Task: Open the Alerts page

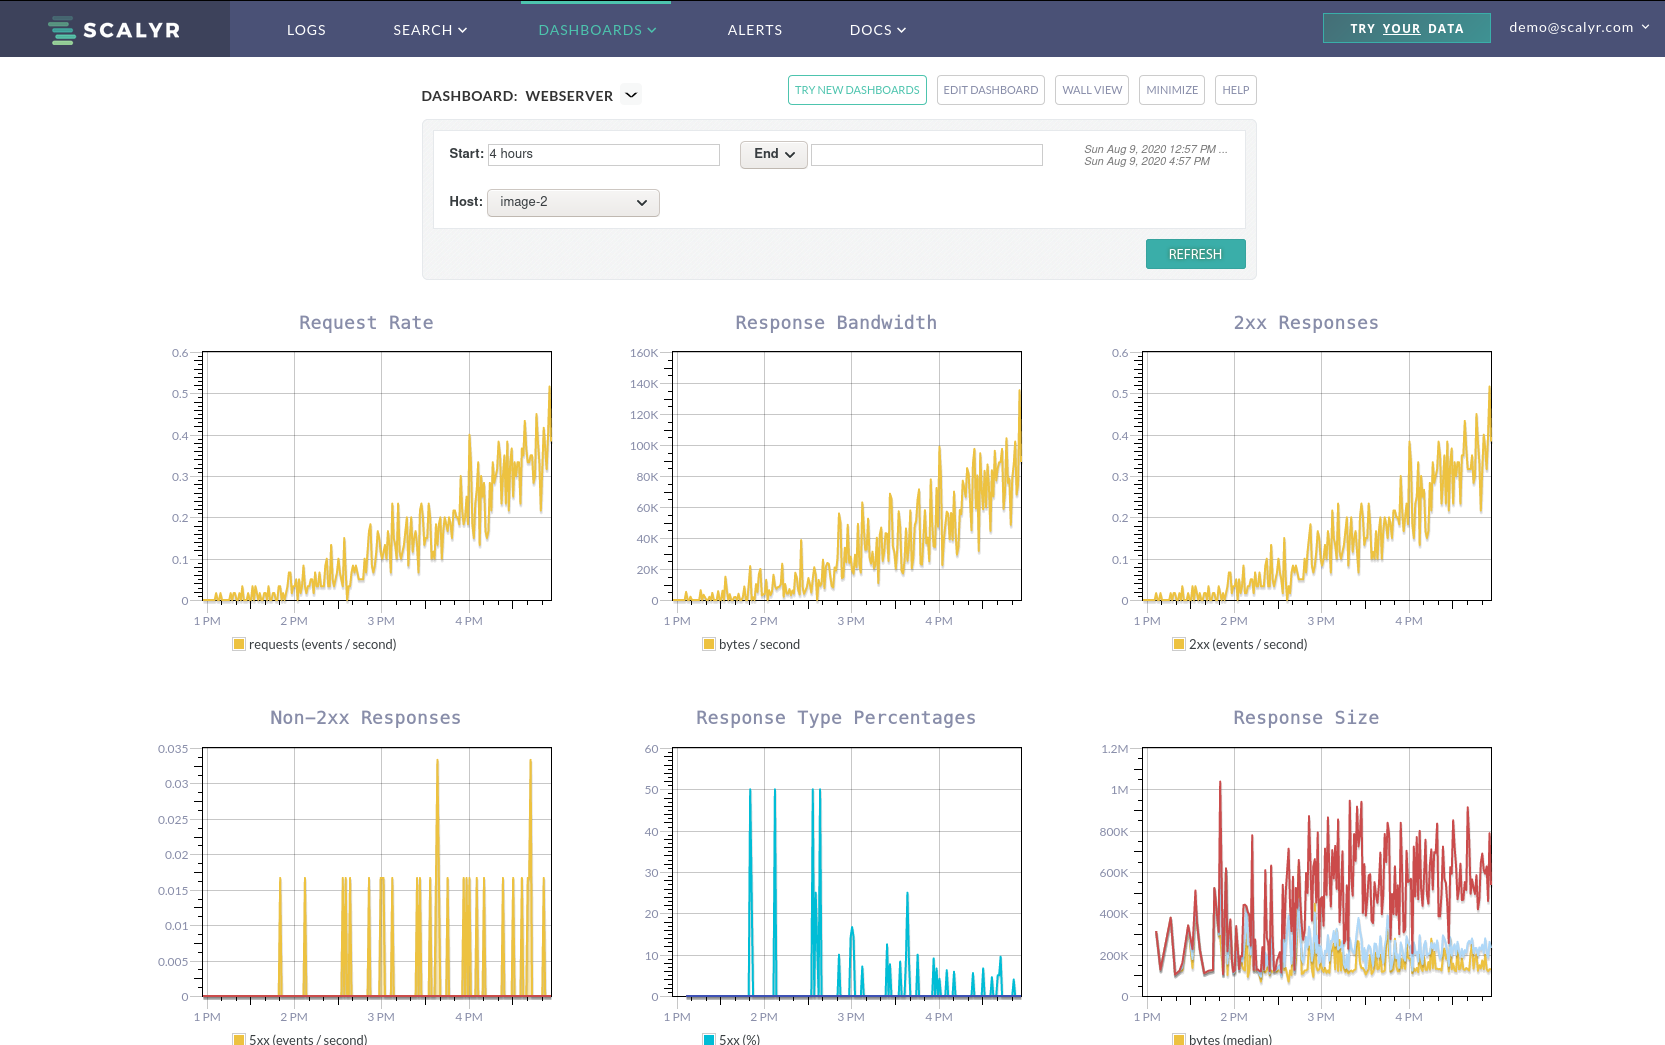Action: coord(755,30)
